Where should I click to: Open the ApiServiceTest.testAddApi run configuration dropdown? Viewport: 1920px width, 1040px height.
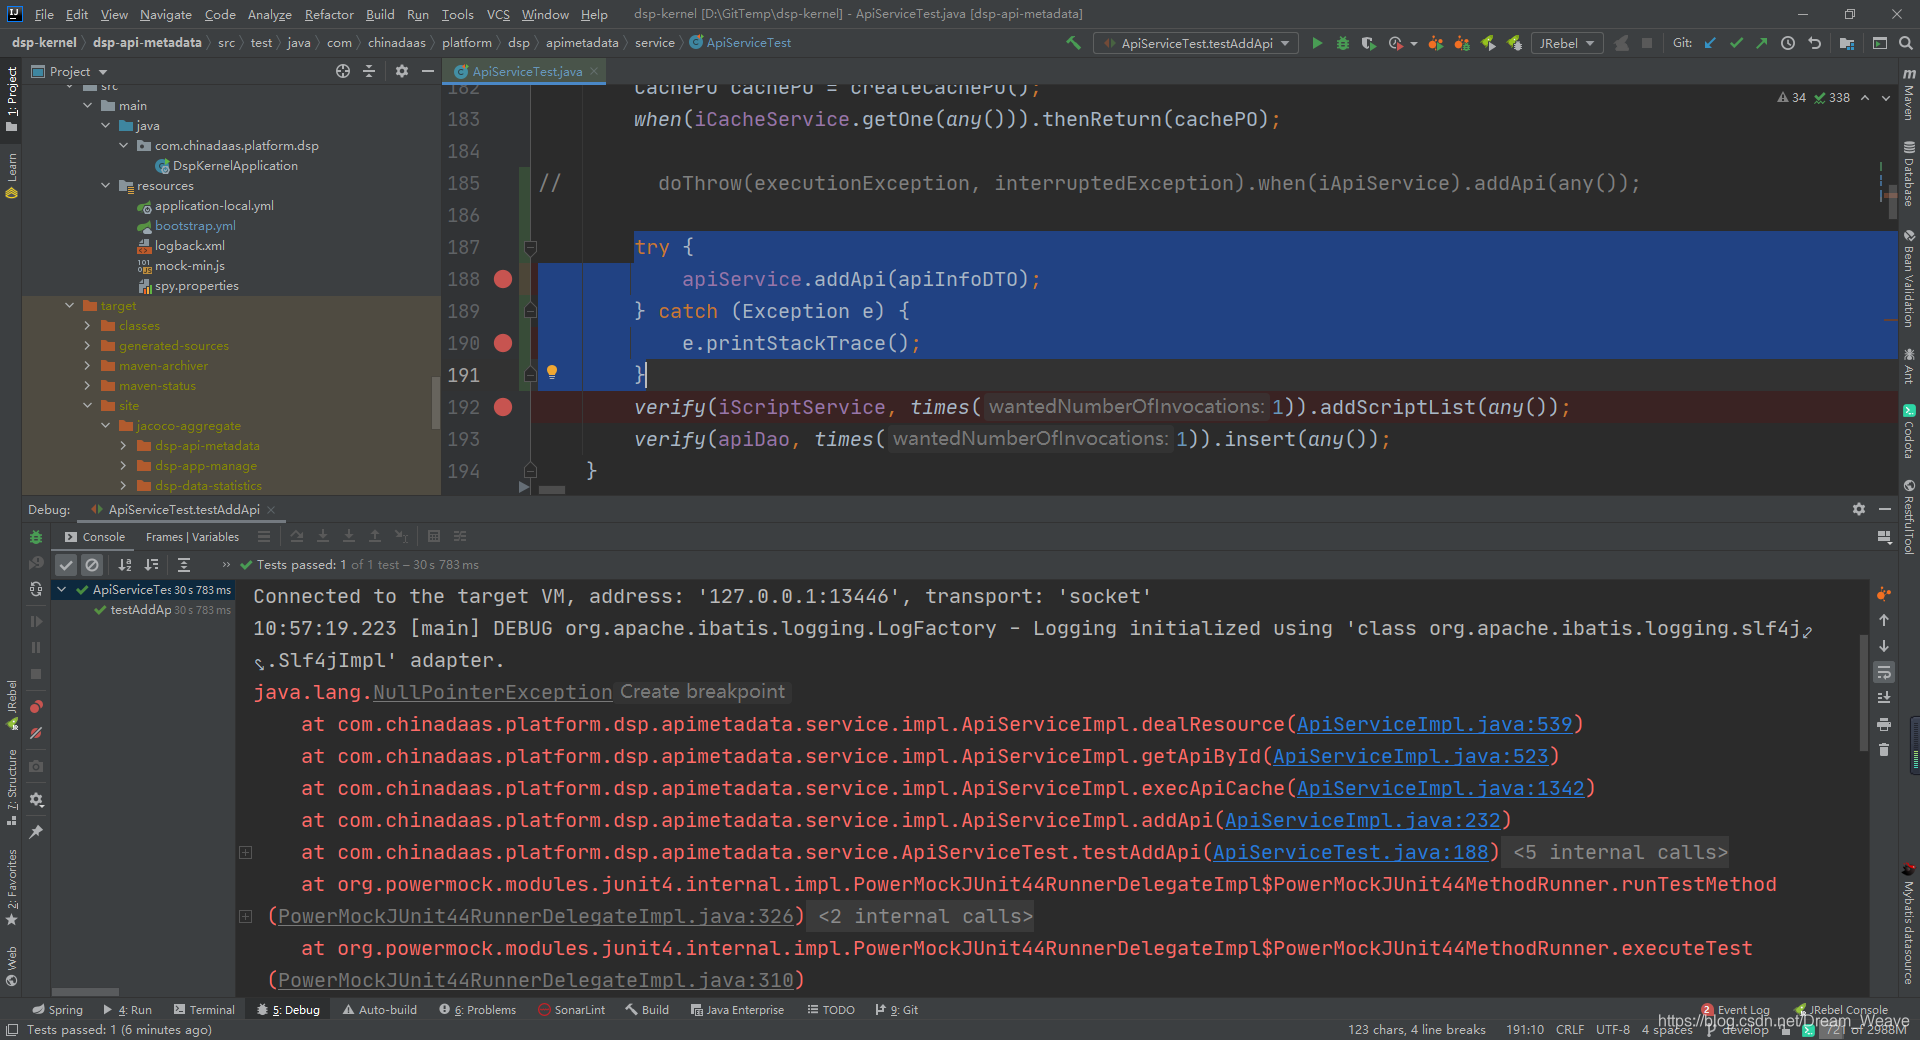tap(1196, 43)
